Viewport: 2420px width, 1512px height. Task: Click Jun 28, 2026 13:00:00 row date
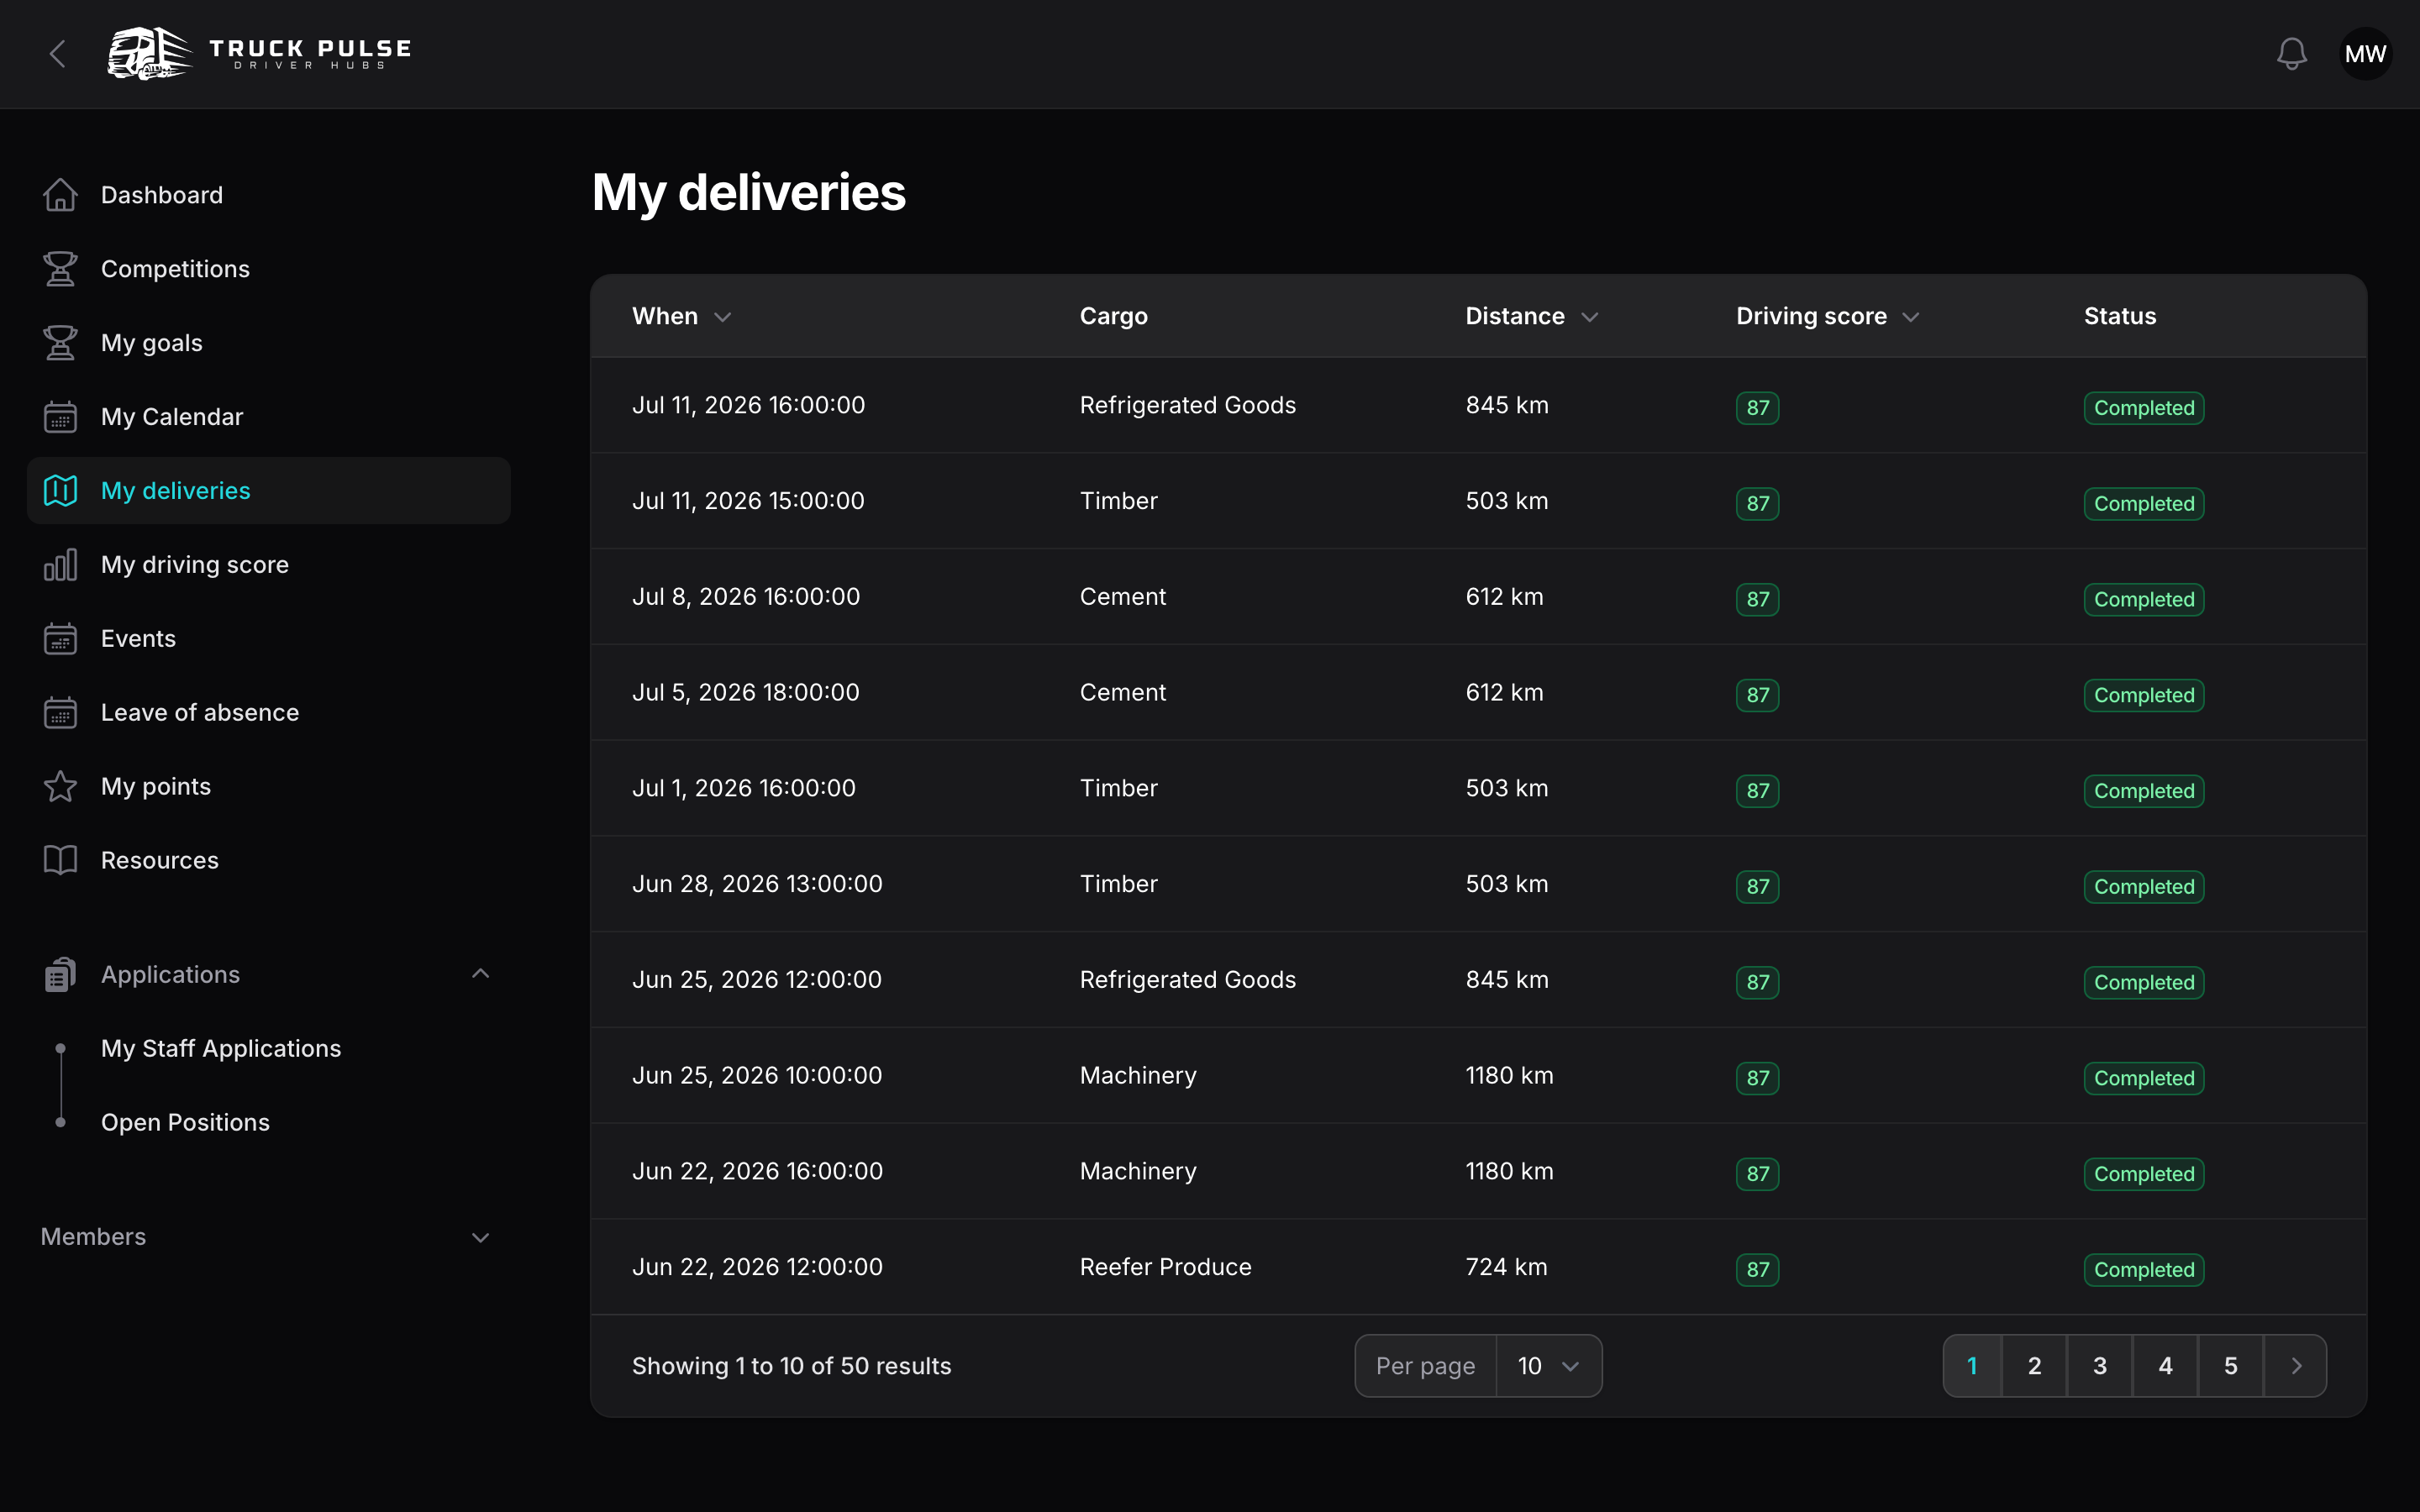757,884
